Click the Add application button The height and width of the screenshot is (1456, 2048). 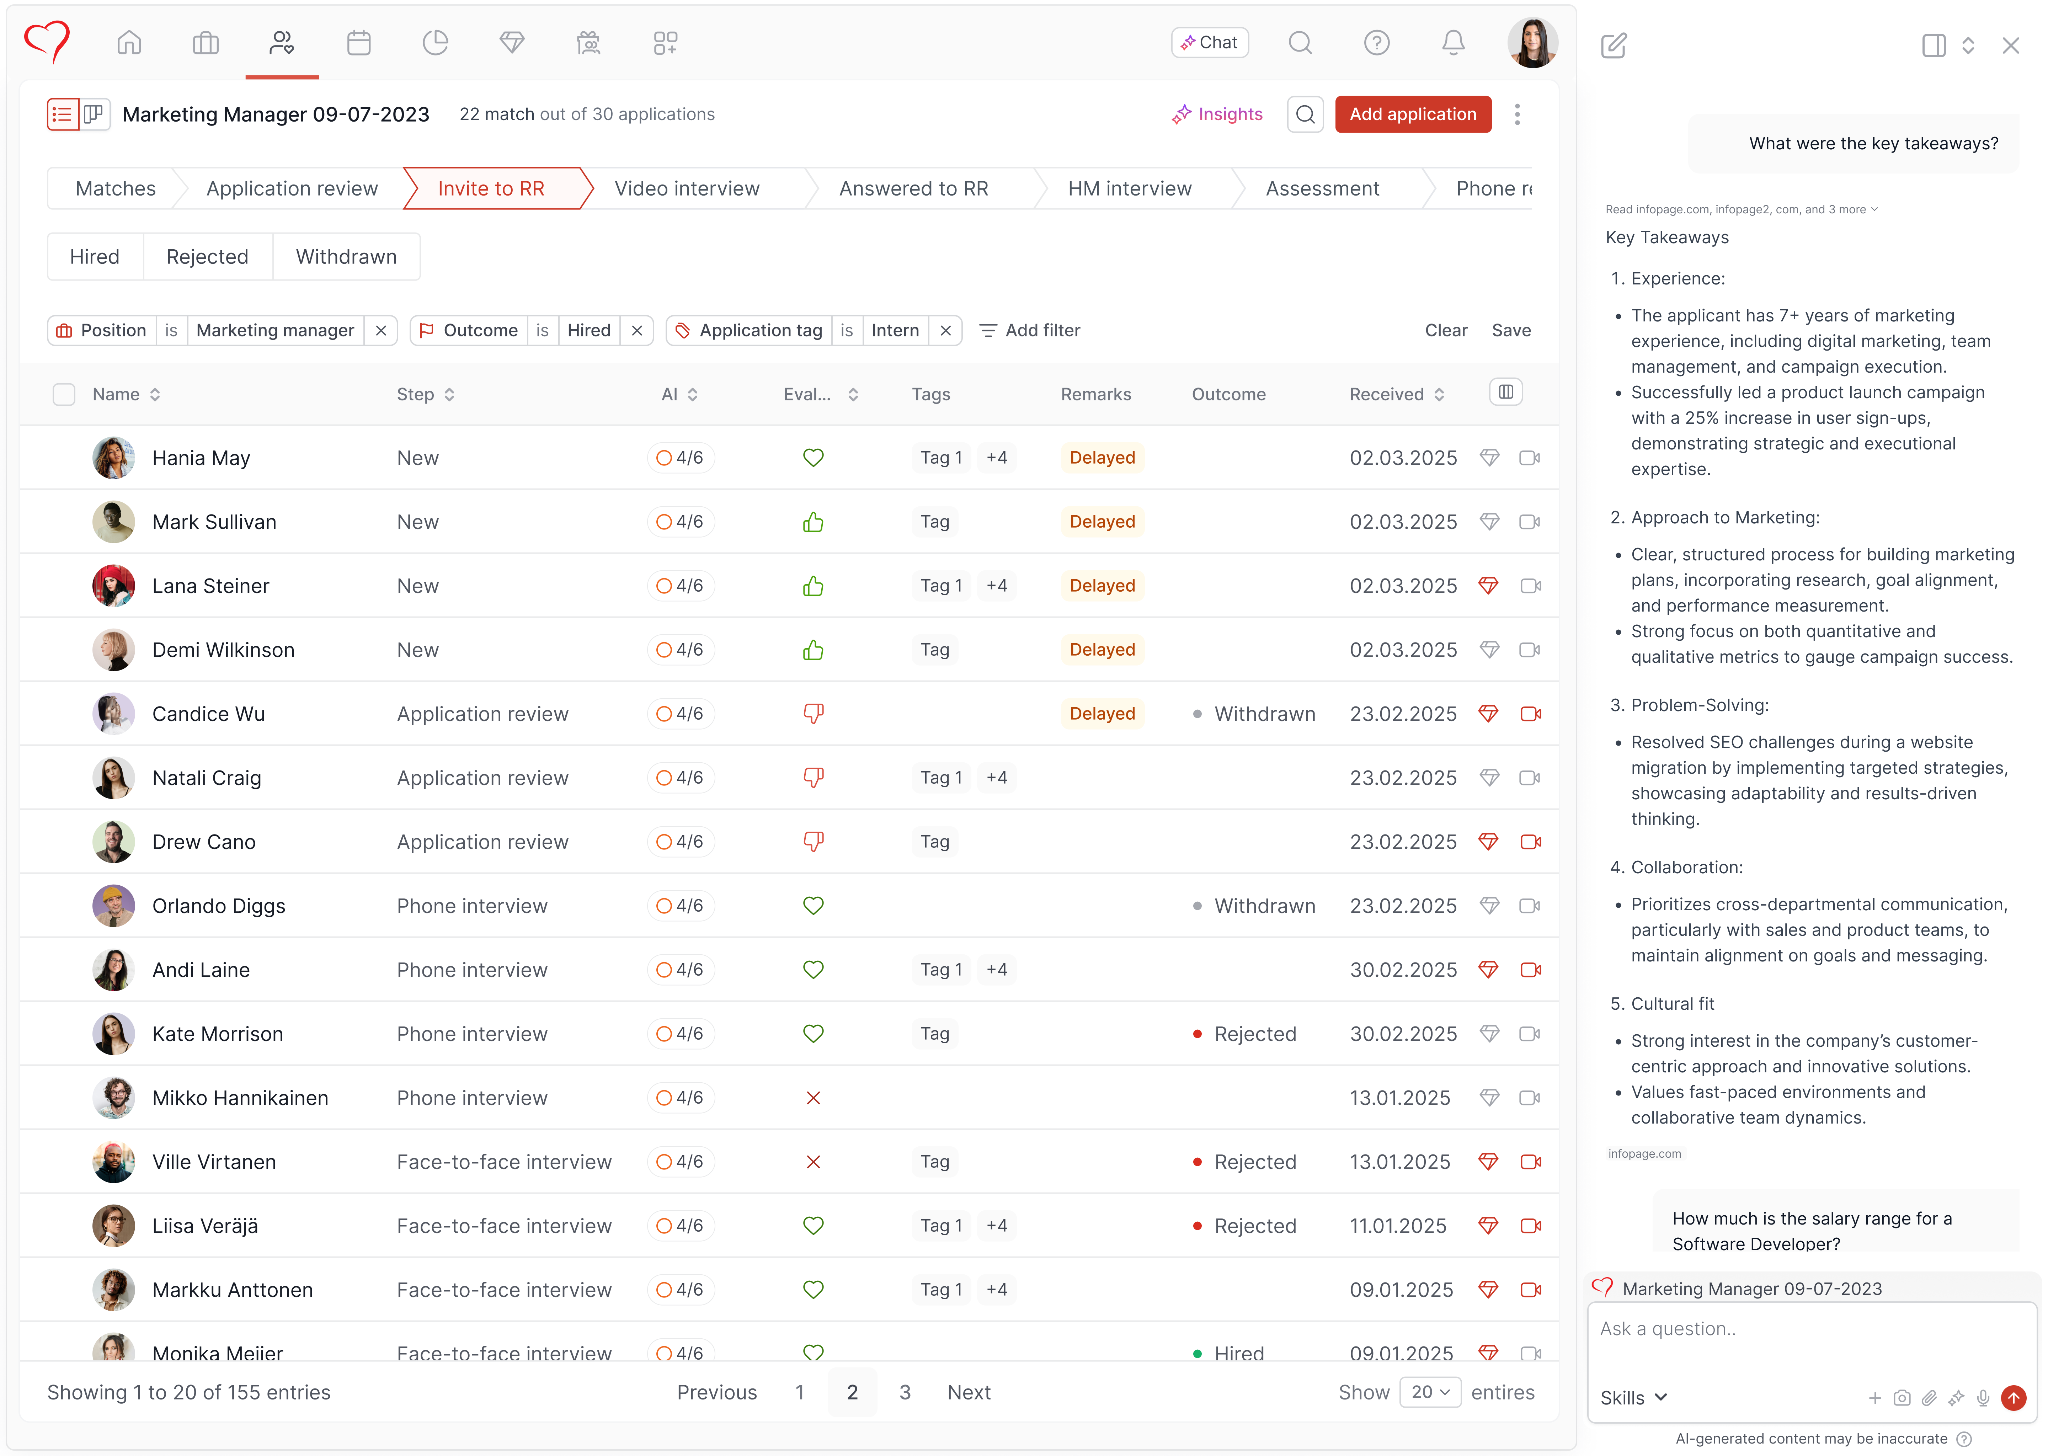tap(1412, 114)
